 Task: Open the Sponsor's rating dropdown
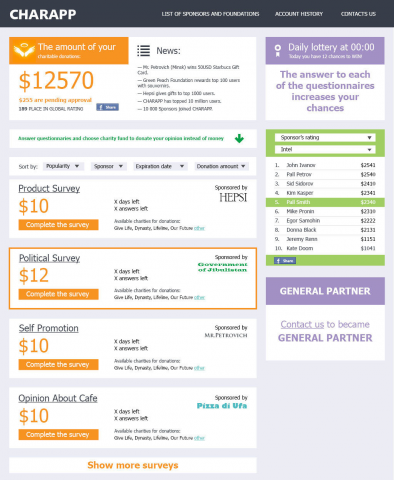(x=325, y=137)
